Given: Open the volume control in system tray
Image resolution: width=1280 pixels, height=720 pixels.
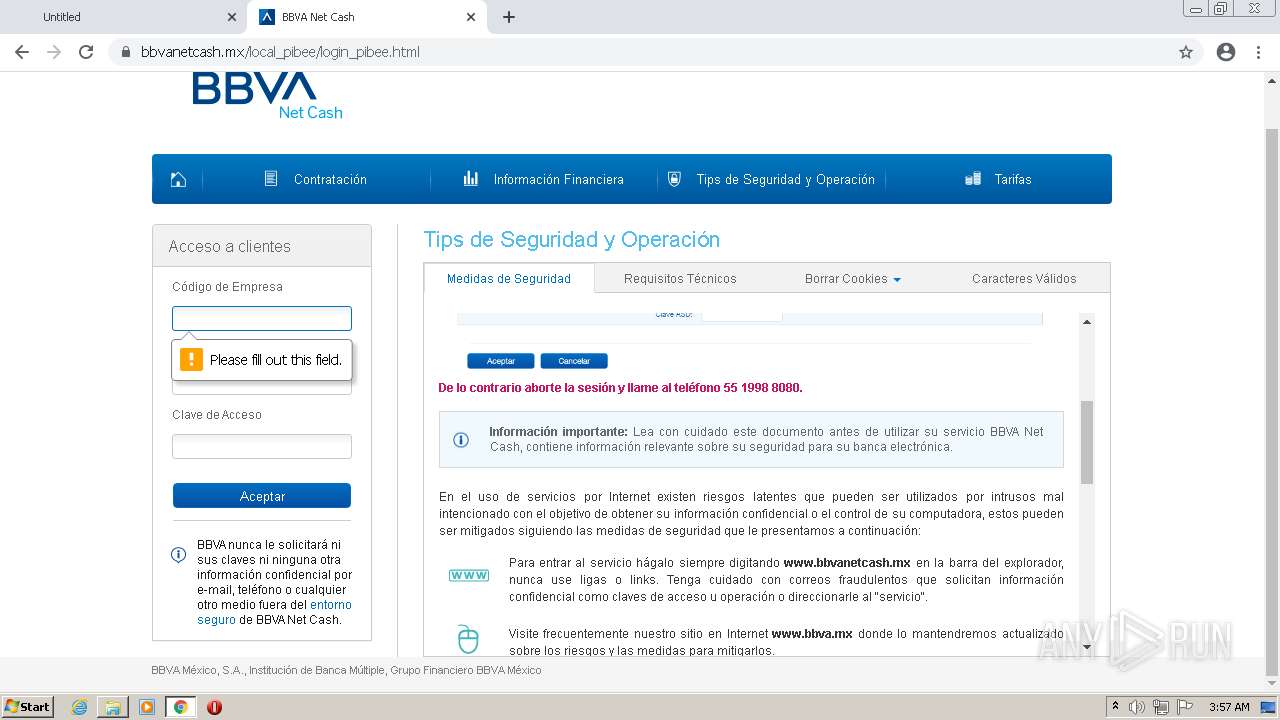Looking at the screenshot, I should coord(1137,707).
